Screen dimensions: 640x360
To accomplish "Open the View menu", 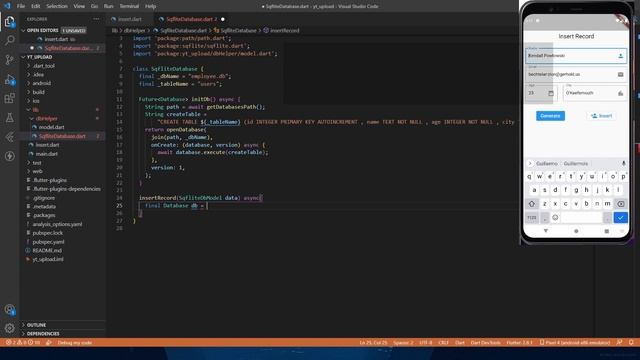I will pos(79,6).
